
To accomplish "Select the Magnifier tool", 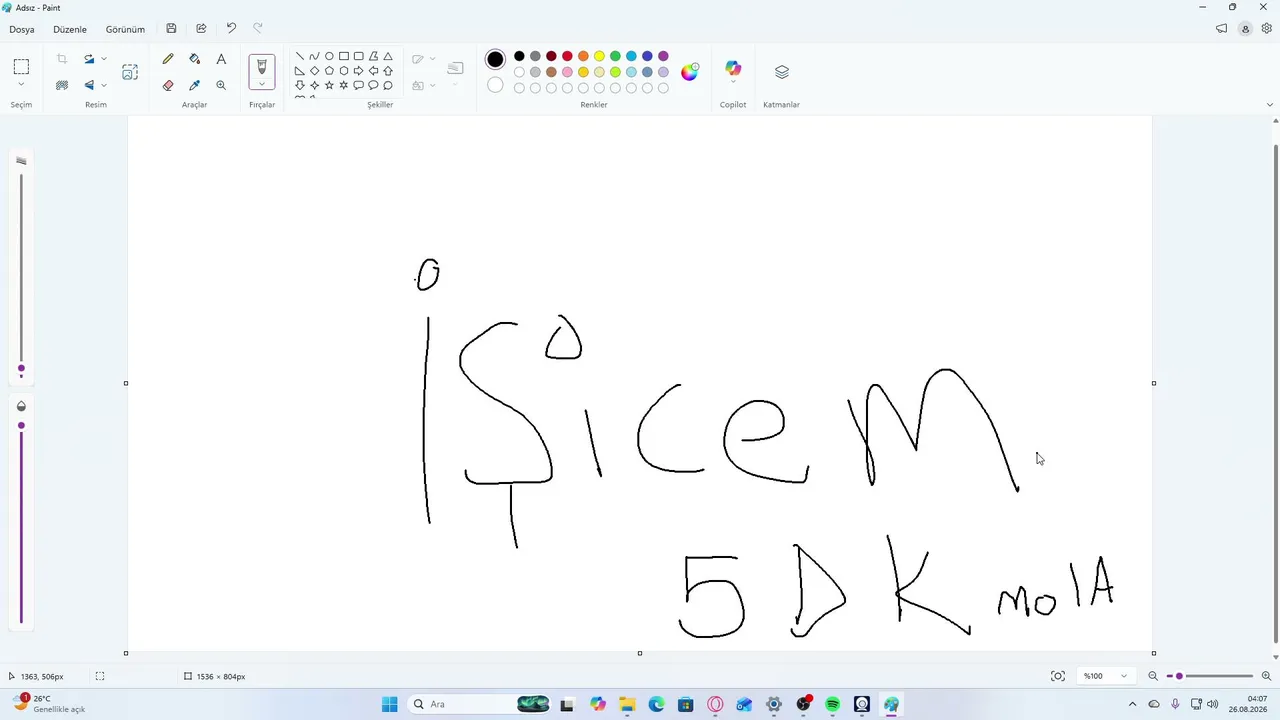I will pos(221,85).
